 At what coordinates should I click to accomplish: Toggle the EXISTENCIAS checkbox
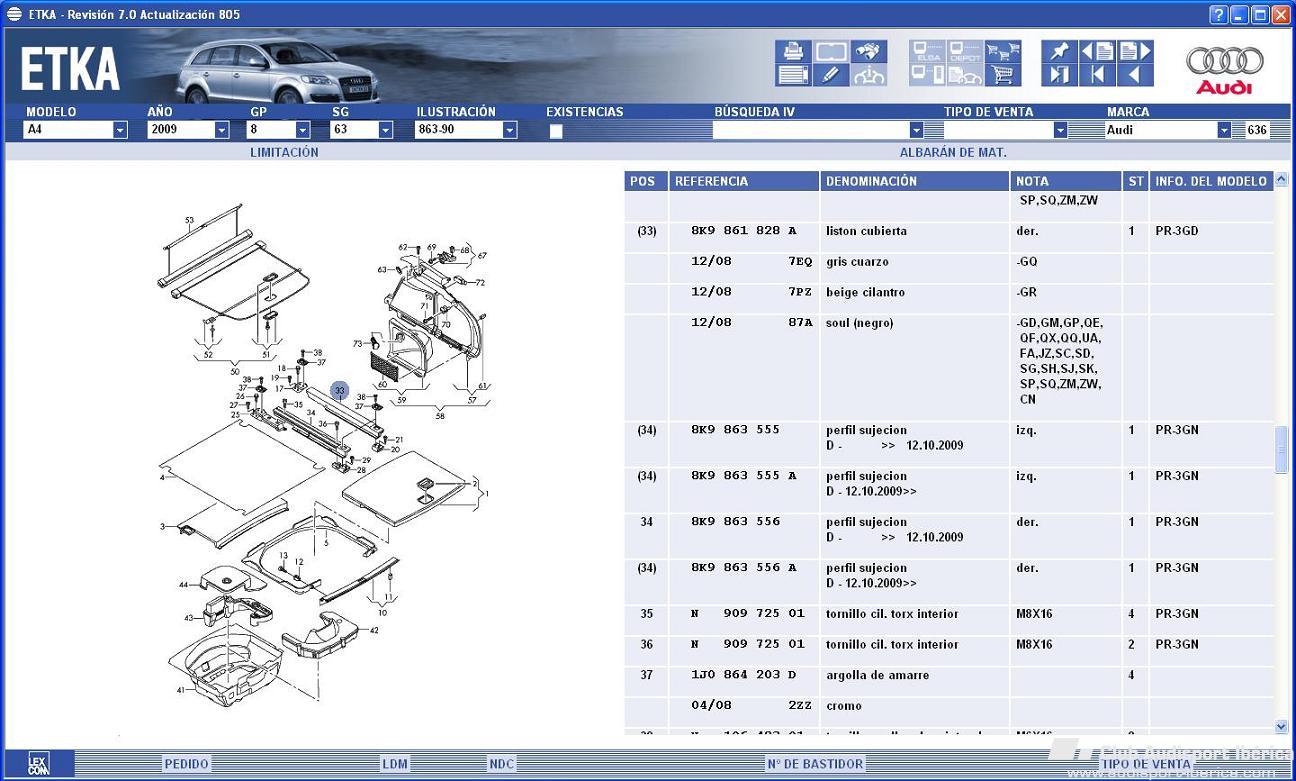tap(556, 131)
